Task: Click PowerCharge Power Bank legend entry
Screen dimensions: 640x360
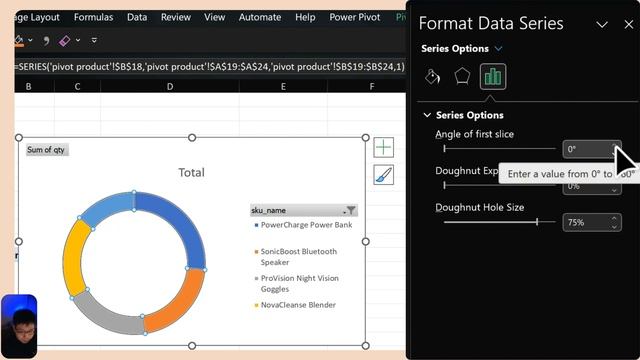Action: coord(303,225)
